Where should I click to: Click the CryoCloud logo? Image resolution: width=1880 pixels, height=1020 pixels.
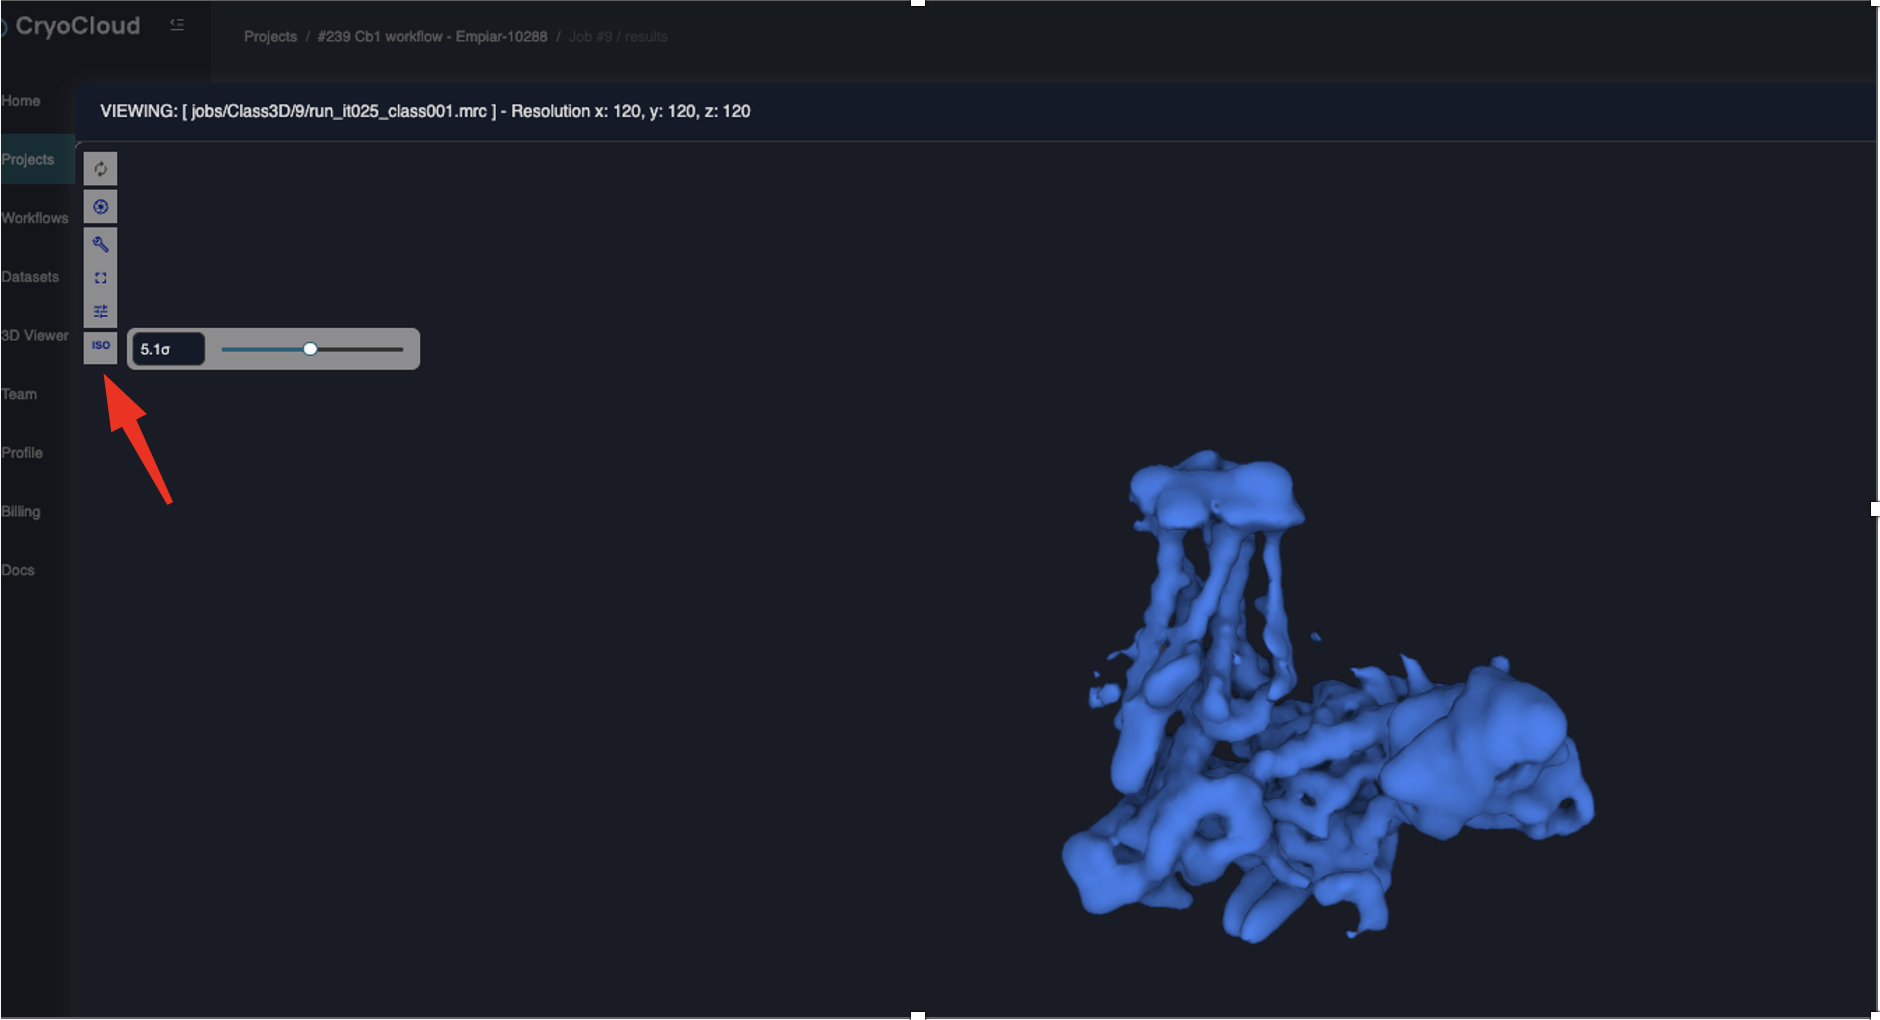pos(76,26)
